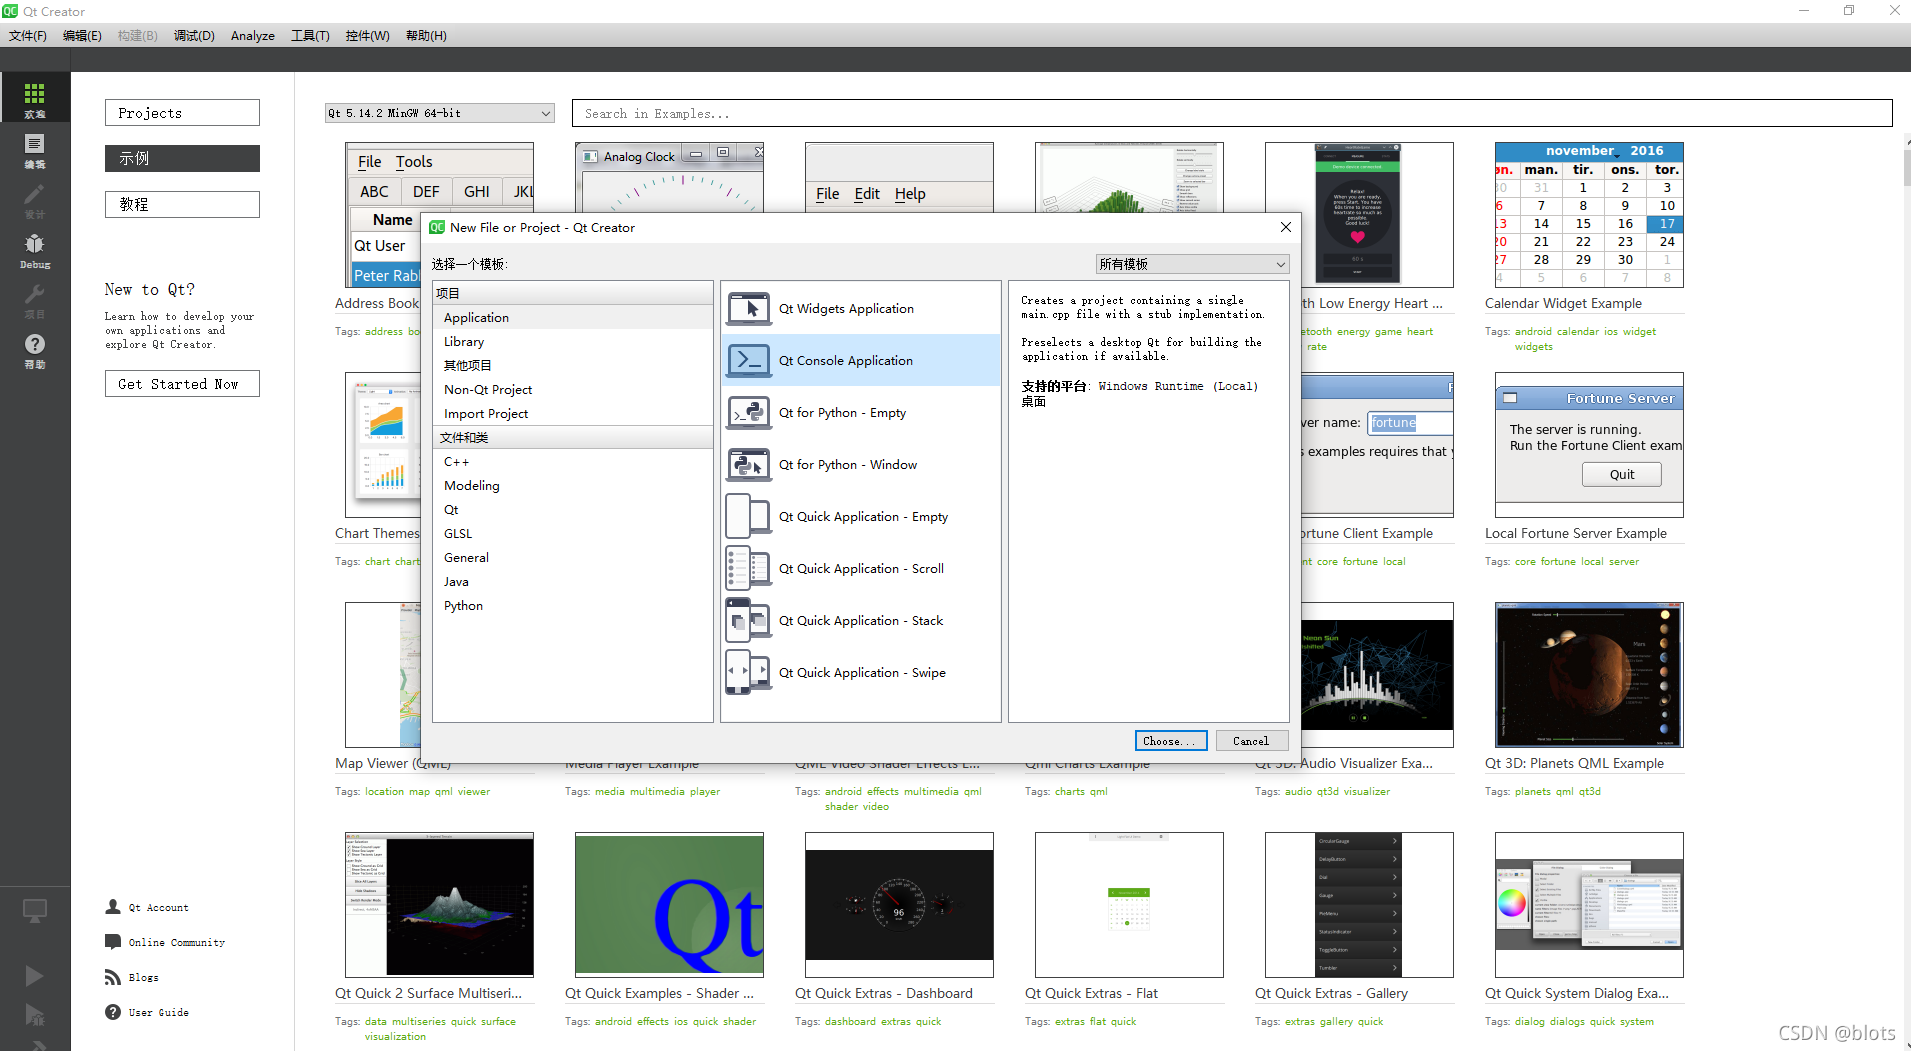1911x1051 pixels.
Task: Click the Search in Examples field
Action: pyautogui.click(x=1232, y=113)
